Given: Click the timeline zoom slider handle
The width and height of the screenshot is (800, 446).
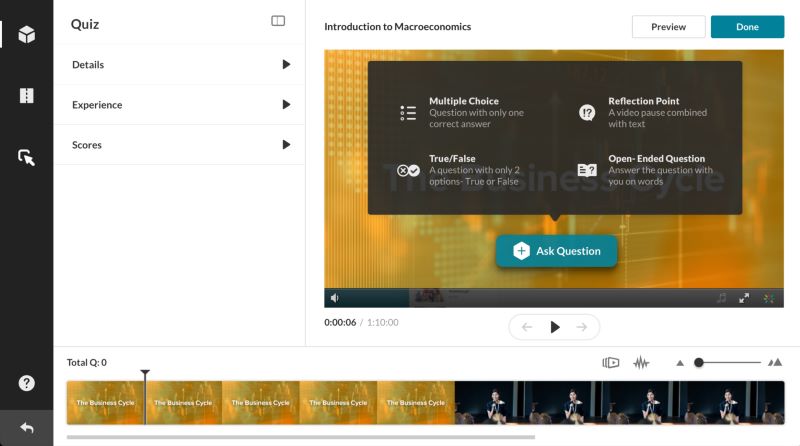Looking at the screenshot, I should click(699, 362).
